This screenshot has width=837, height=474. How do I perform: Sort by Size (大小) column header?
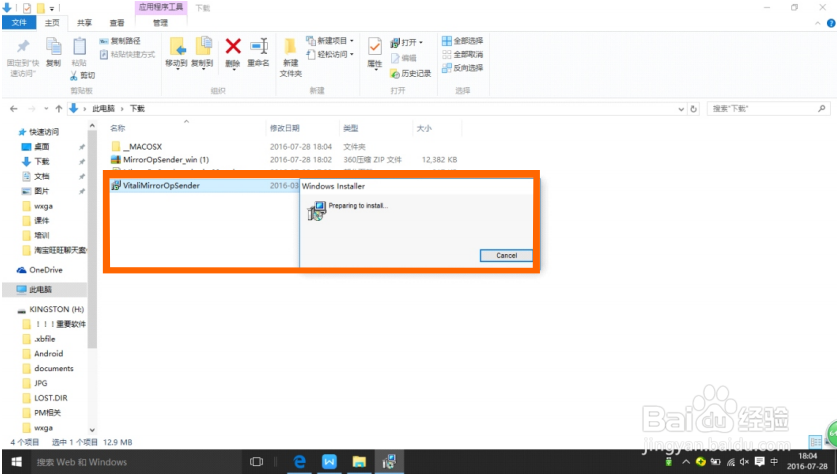424,128
